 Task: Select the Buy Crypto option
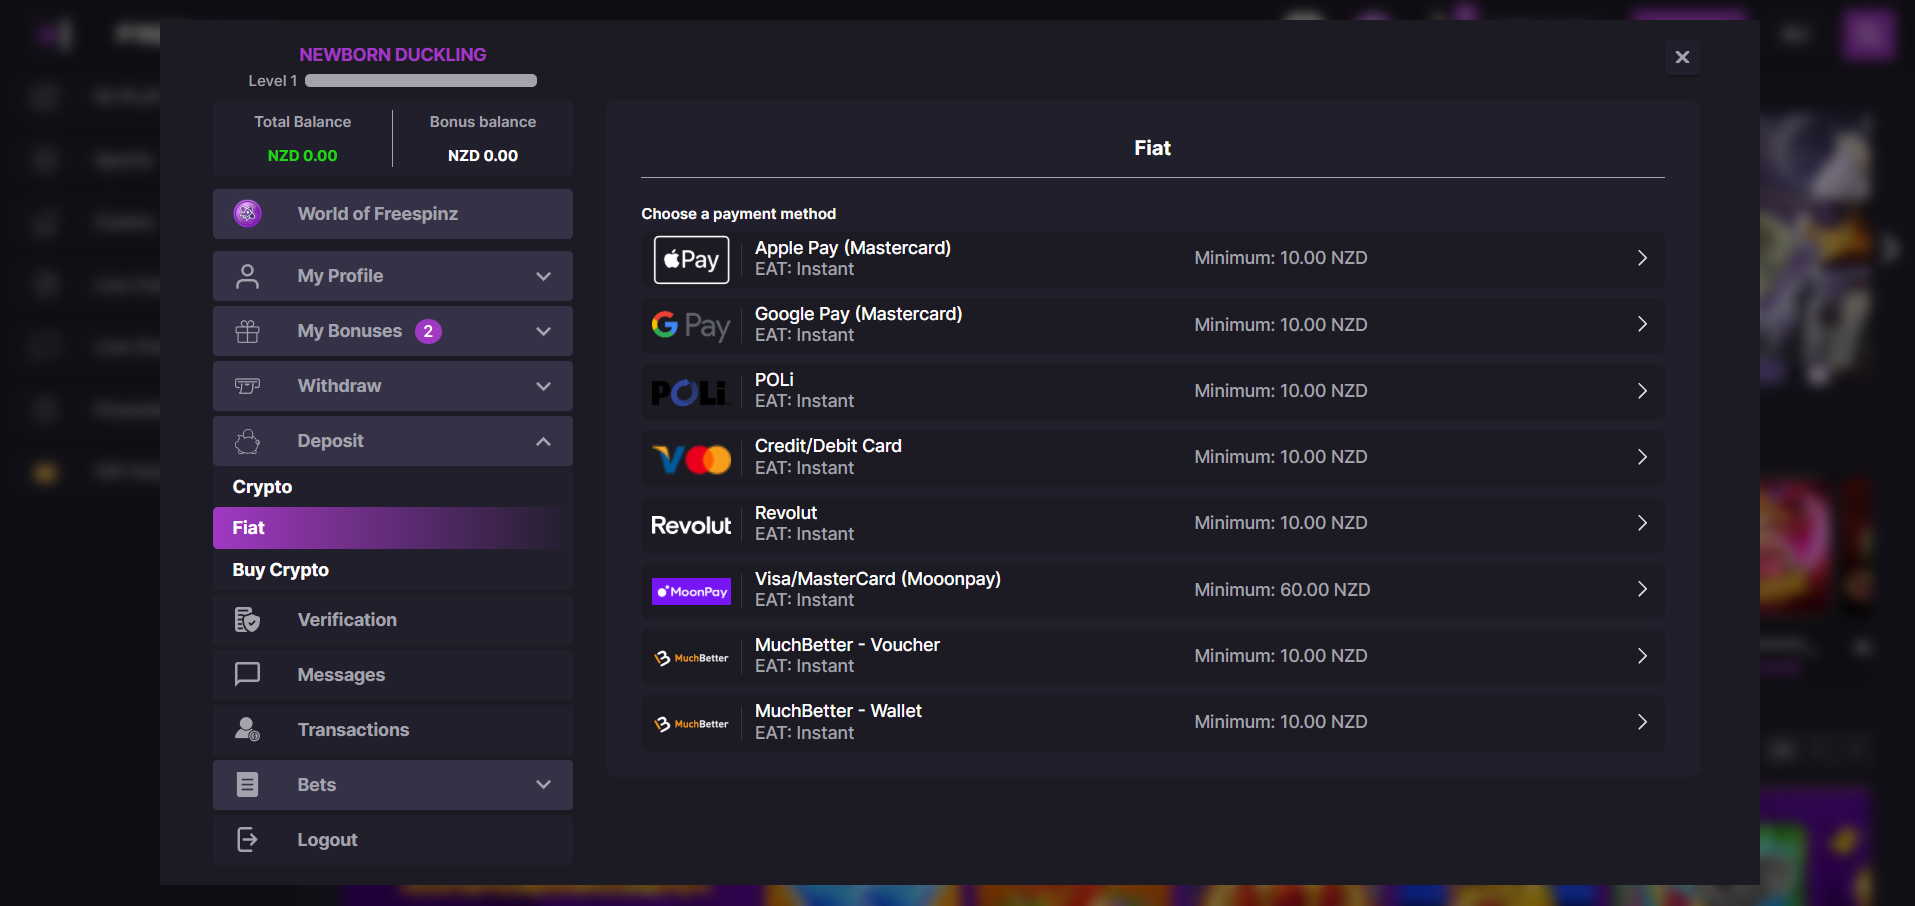pyautogui.click(x=393, y=570)
